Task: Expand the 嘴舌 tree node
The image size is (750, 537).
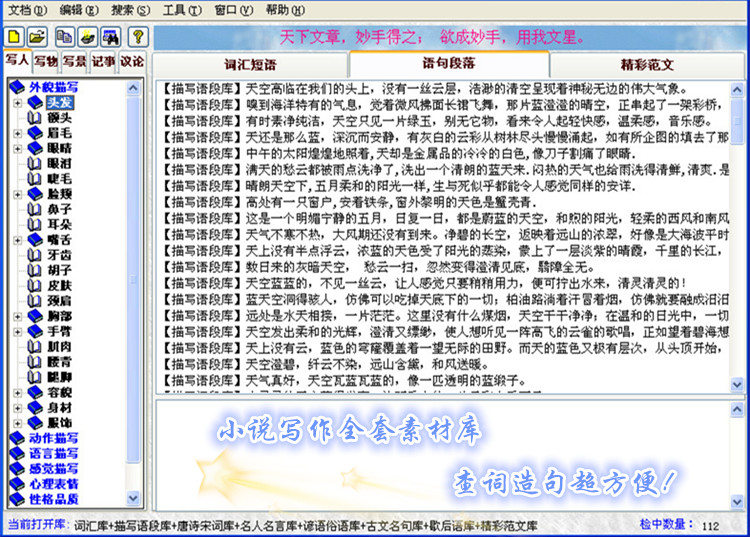Action: pos(17,239)
